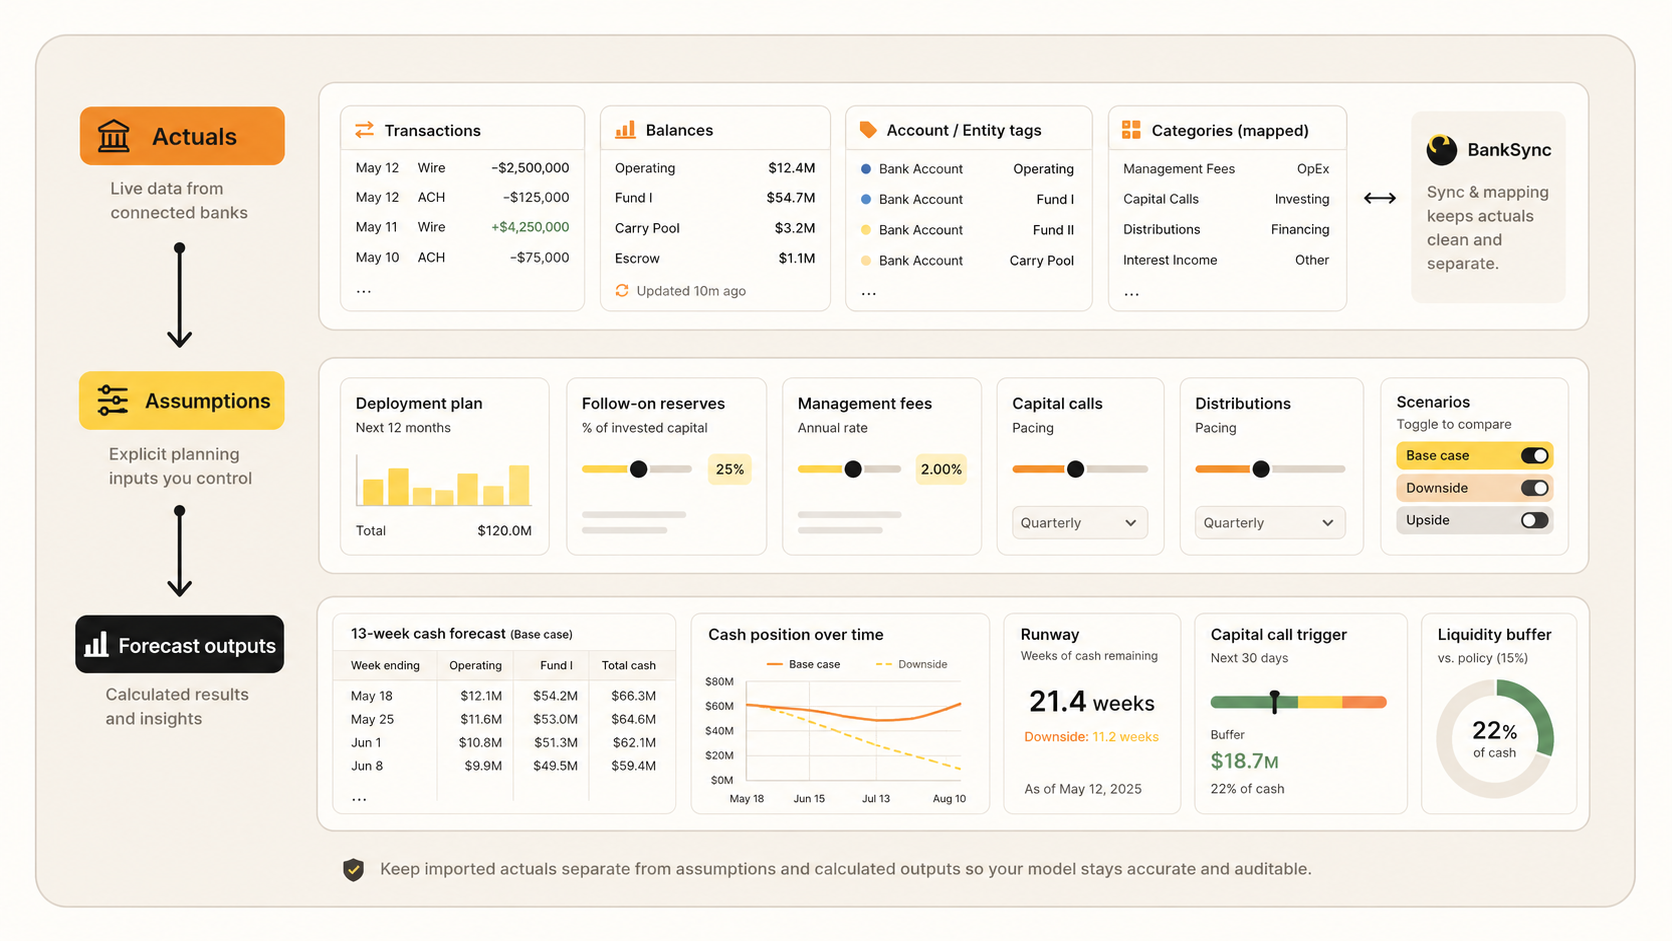Viewport: 1672px width, 941px height.
Task: Click the 25% follow-on reserves value
Action: pyautogui.click(x=730, y=469)
